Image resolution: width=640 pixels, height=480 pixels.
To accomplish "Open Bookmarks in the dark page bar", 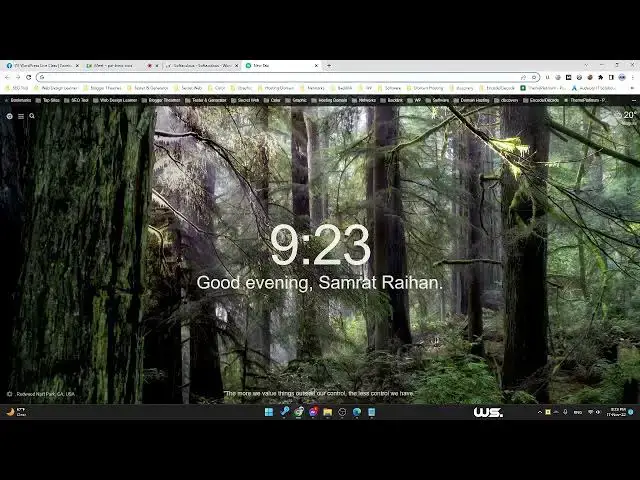I will 18,100.
